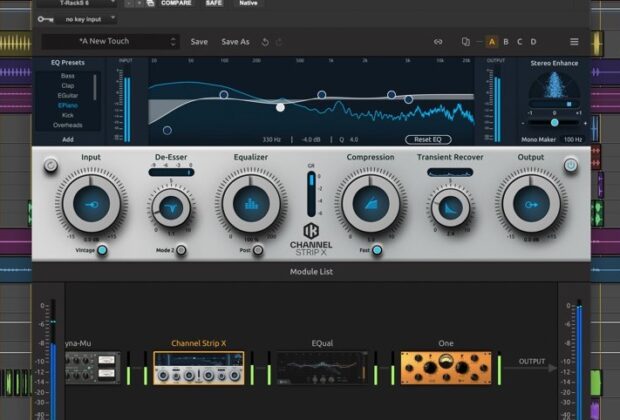Viewport: 620px width, 420px height.
Task: Click the Reset EQ button
Action: coord(428,139)
